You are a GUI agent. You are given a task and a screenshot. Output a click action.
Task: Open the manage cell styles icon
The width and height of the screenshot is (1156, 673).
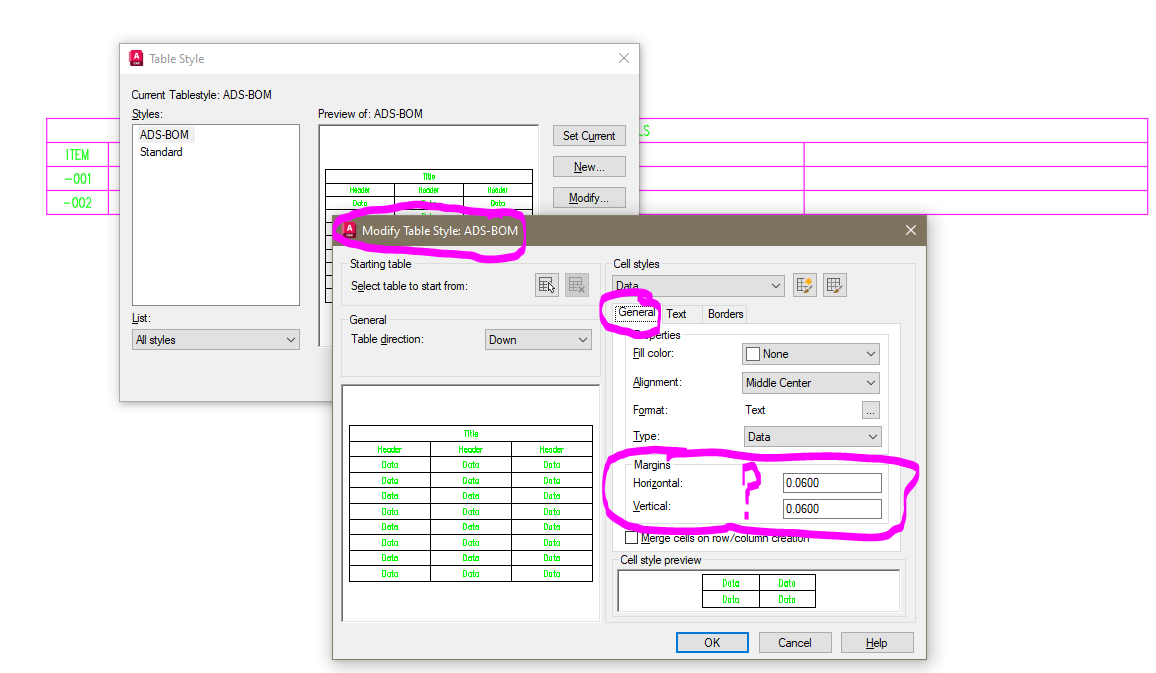pos(835,285)
